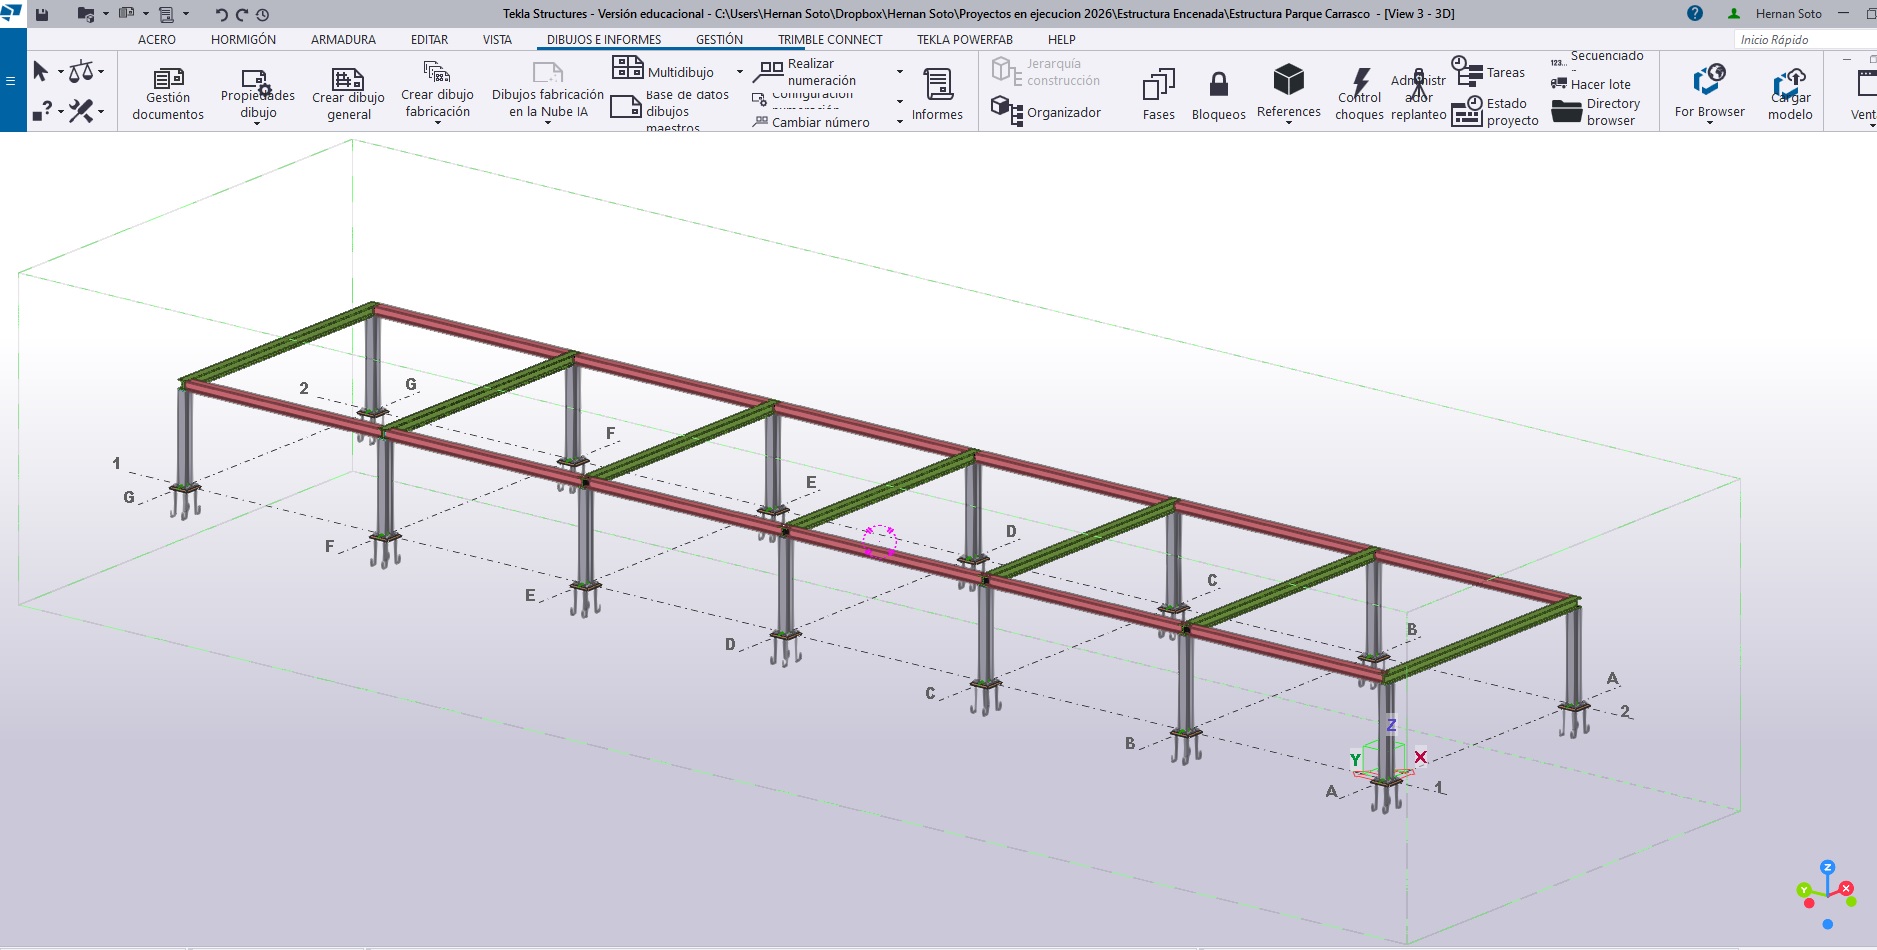Open the blue hamburger file menu
1877x950 pixels.
(x=11, y=81)
